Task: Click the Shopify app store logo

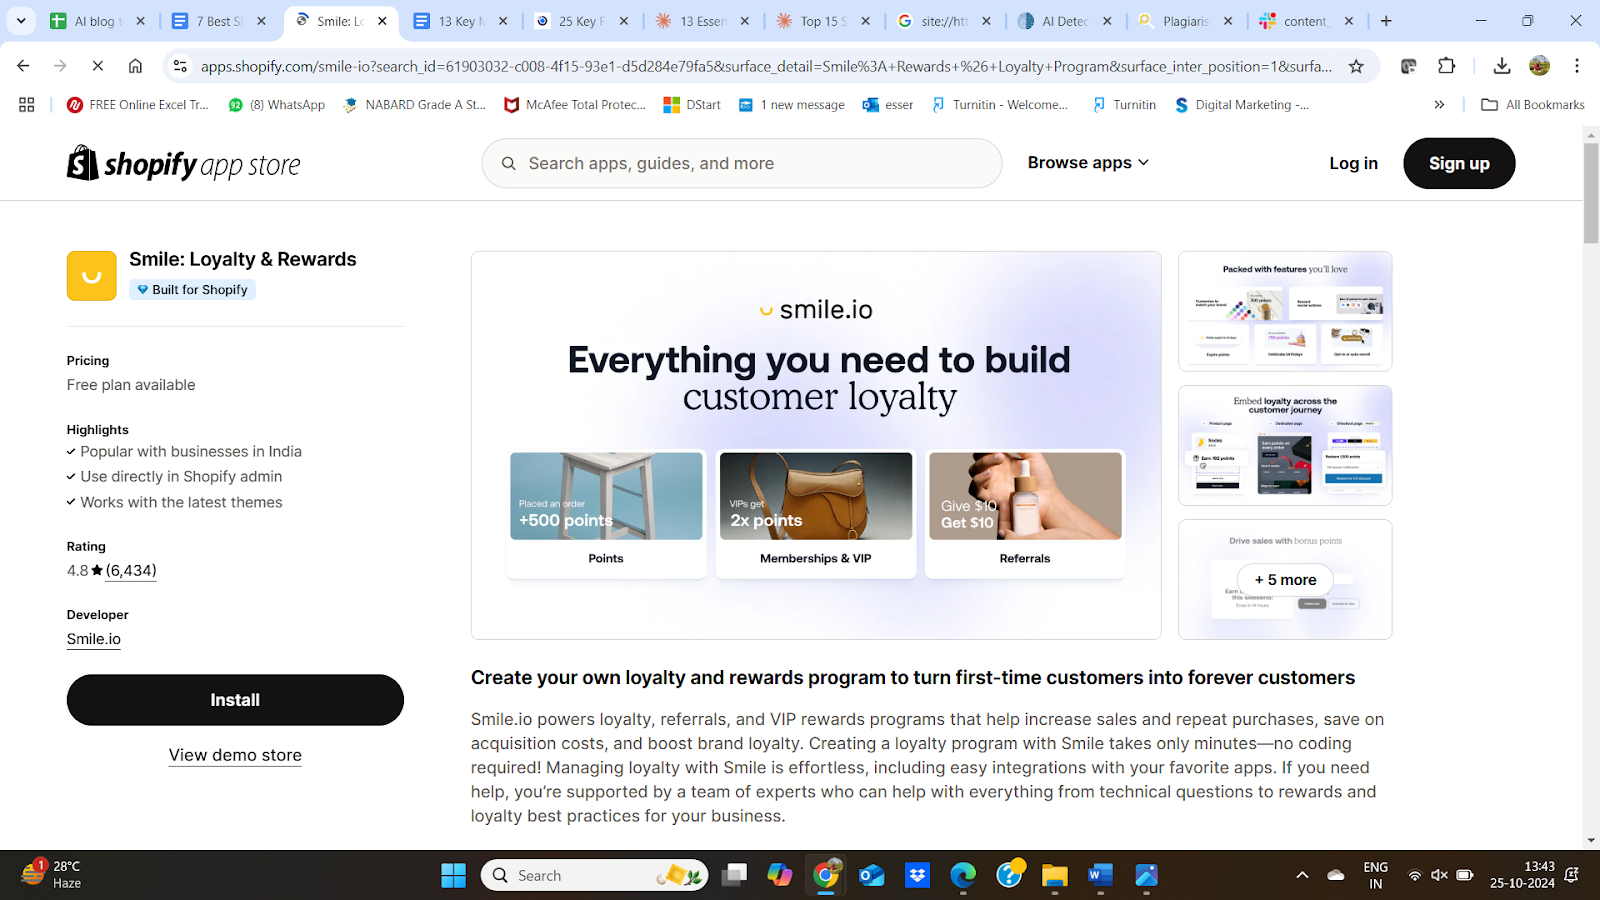Action: pyautogui.click(x=184, y=163)
